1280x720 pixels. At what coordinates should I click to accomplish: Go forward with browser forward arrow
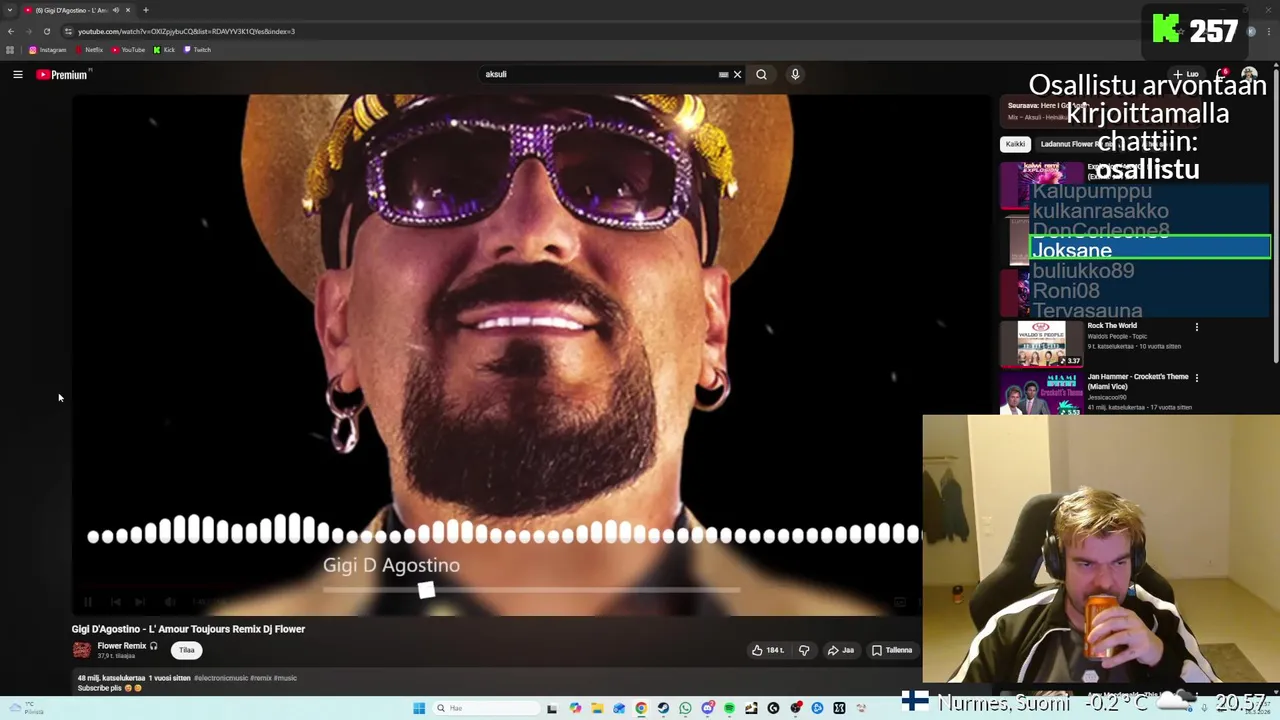click(28, 31)
